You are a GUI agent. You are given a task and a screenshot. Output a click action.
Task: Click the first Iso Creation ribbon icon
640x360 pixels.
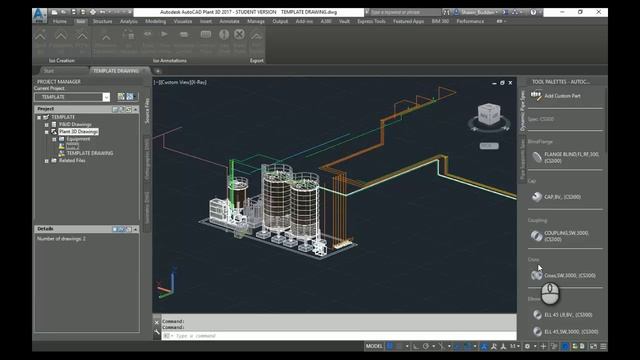point(40,36)
